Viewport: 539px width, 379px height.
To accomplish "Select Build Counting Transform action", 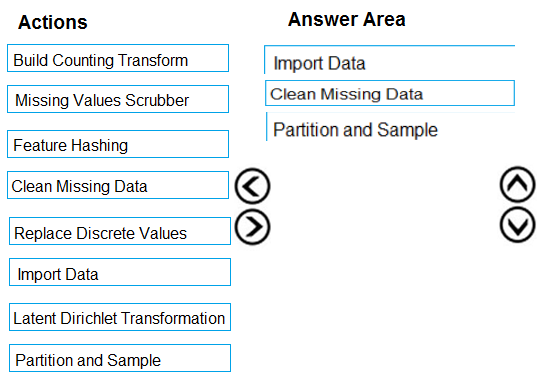I will coord(118,58).
